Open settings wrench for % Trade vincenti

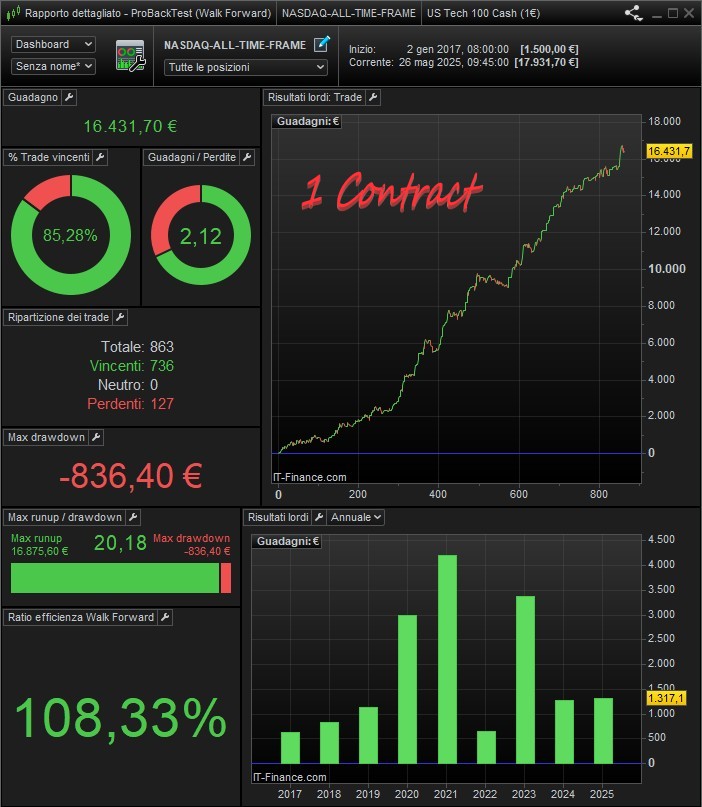100,157
